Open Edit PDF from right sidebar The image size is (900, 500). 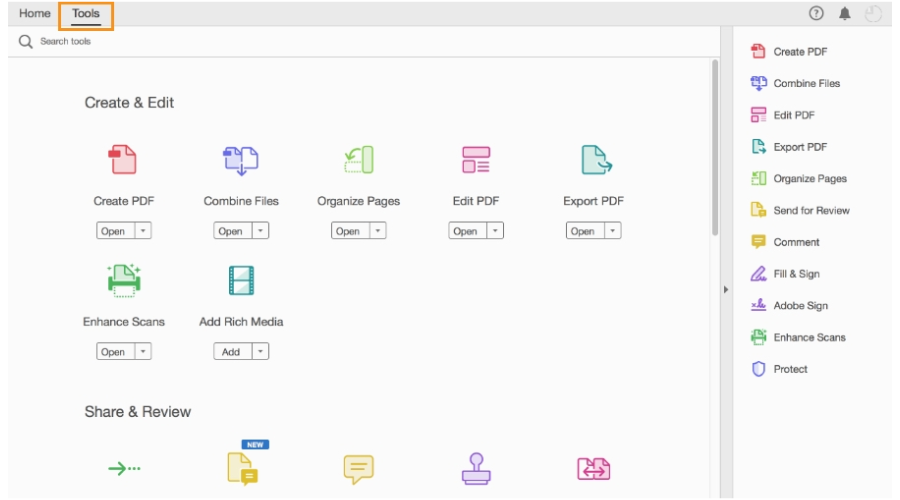click(783, 115)
